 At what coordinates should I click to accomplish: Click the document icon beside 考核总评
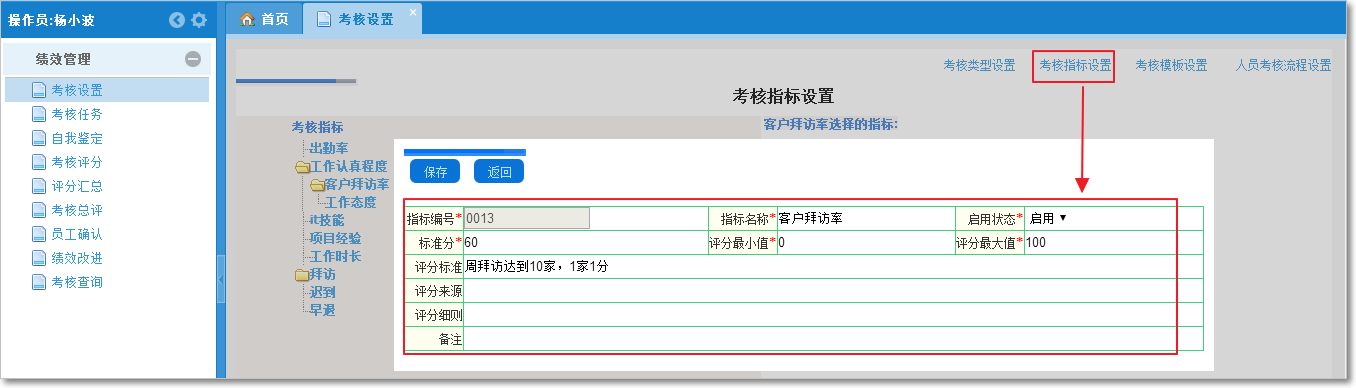coord(39,210)
